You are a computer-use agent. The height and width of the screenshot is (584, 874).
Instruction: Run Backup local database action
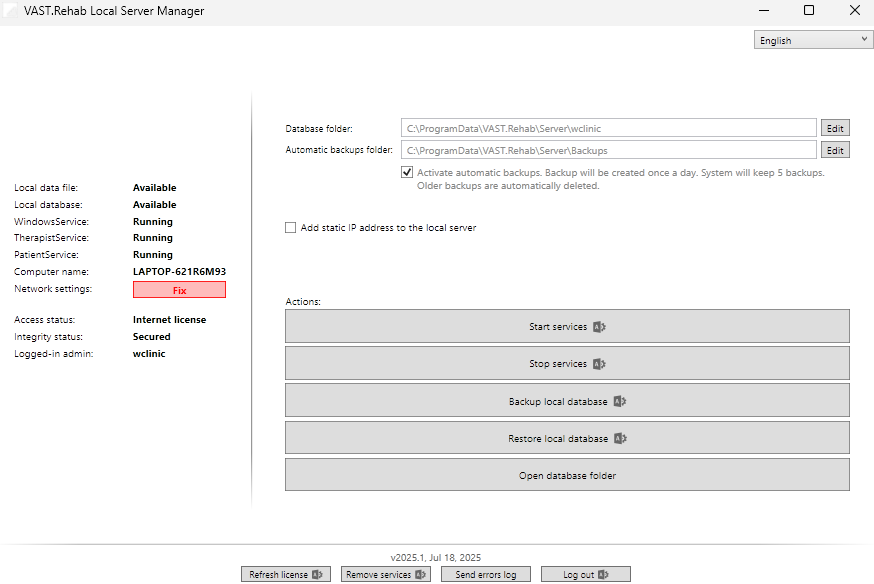[567, 401]
